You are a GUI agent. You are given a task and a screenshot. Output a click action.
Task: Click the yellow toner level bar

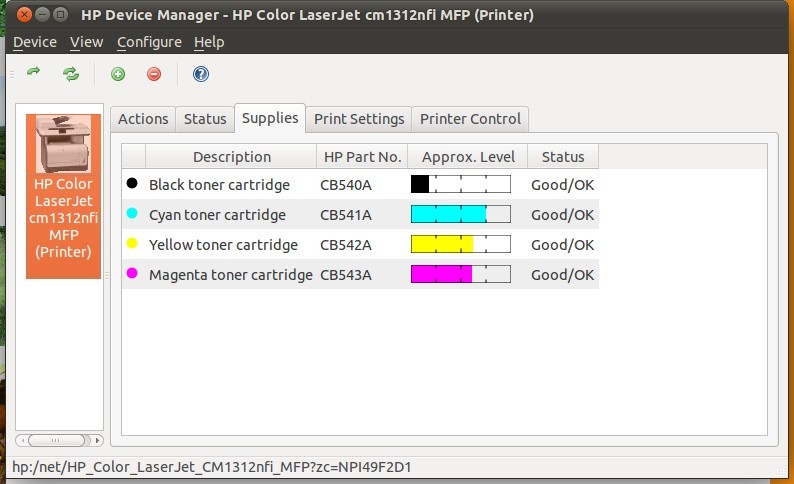point(461,244)
